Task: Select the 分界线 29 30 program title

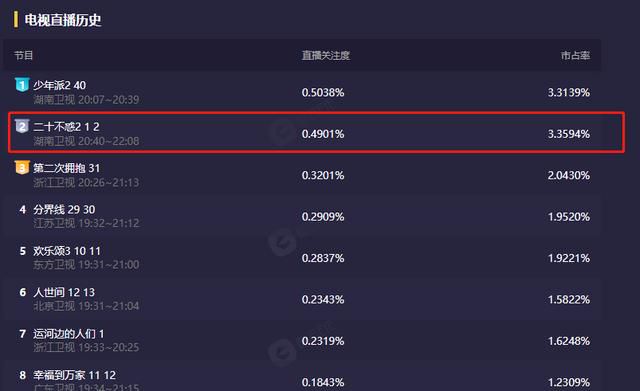Action: [x=64, y=210]
